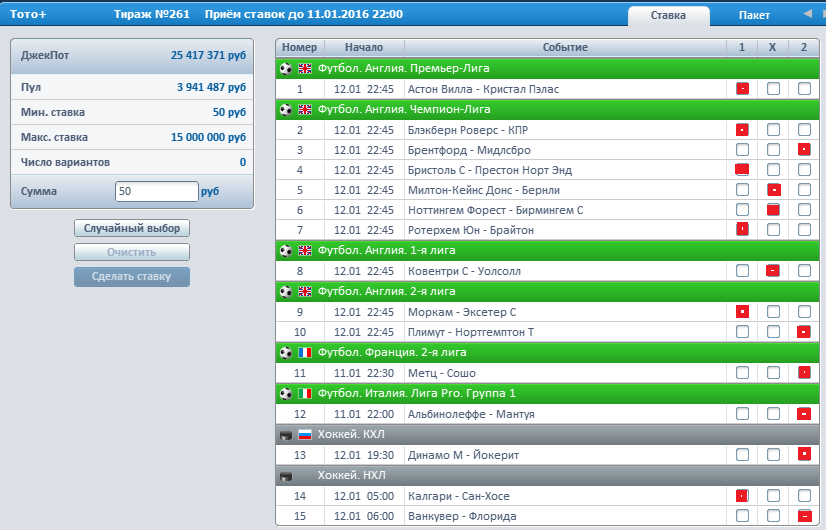Click the Номер column header
Viewport: 826px width, 530px height.
299,47
